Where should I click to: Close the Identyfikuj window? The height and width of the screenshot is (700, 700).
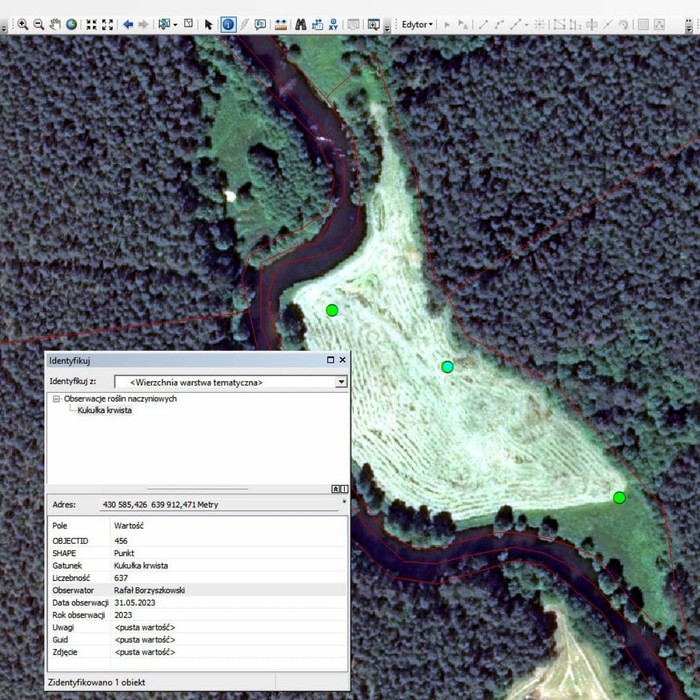343,360
